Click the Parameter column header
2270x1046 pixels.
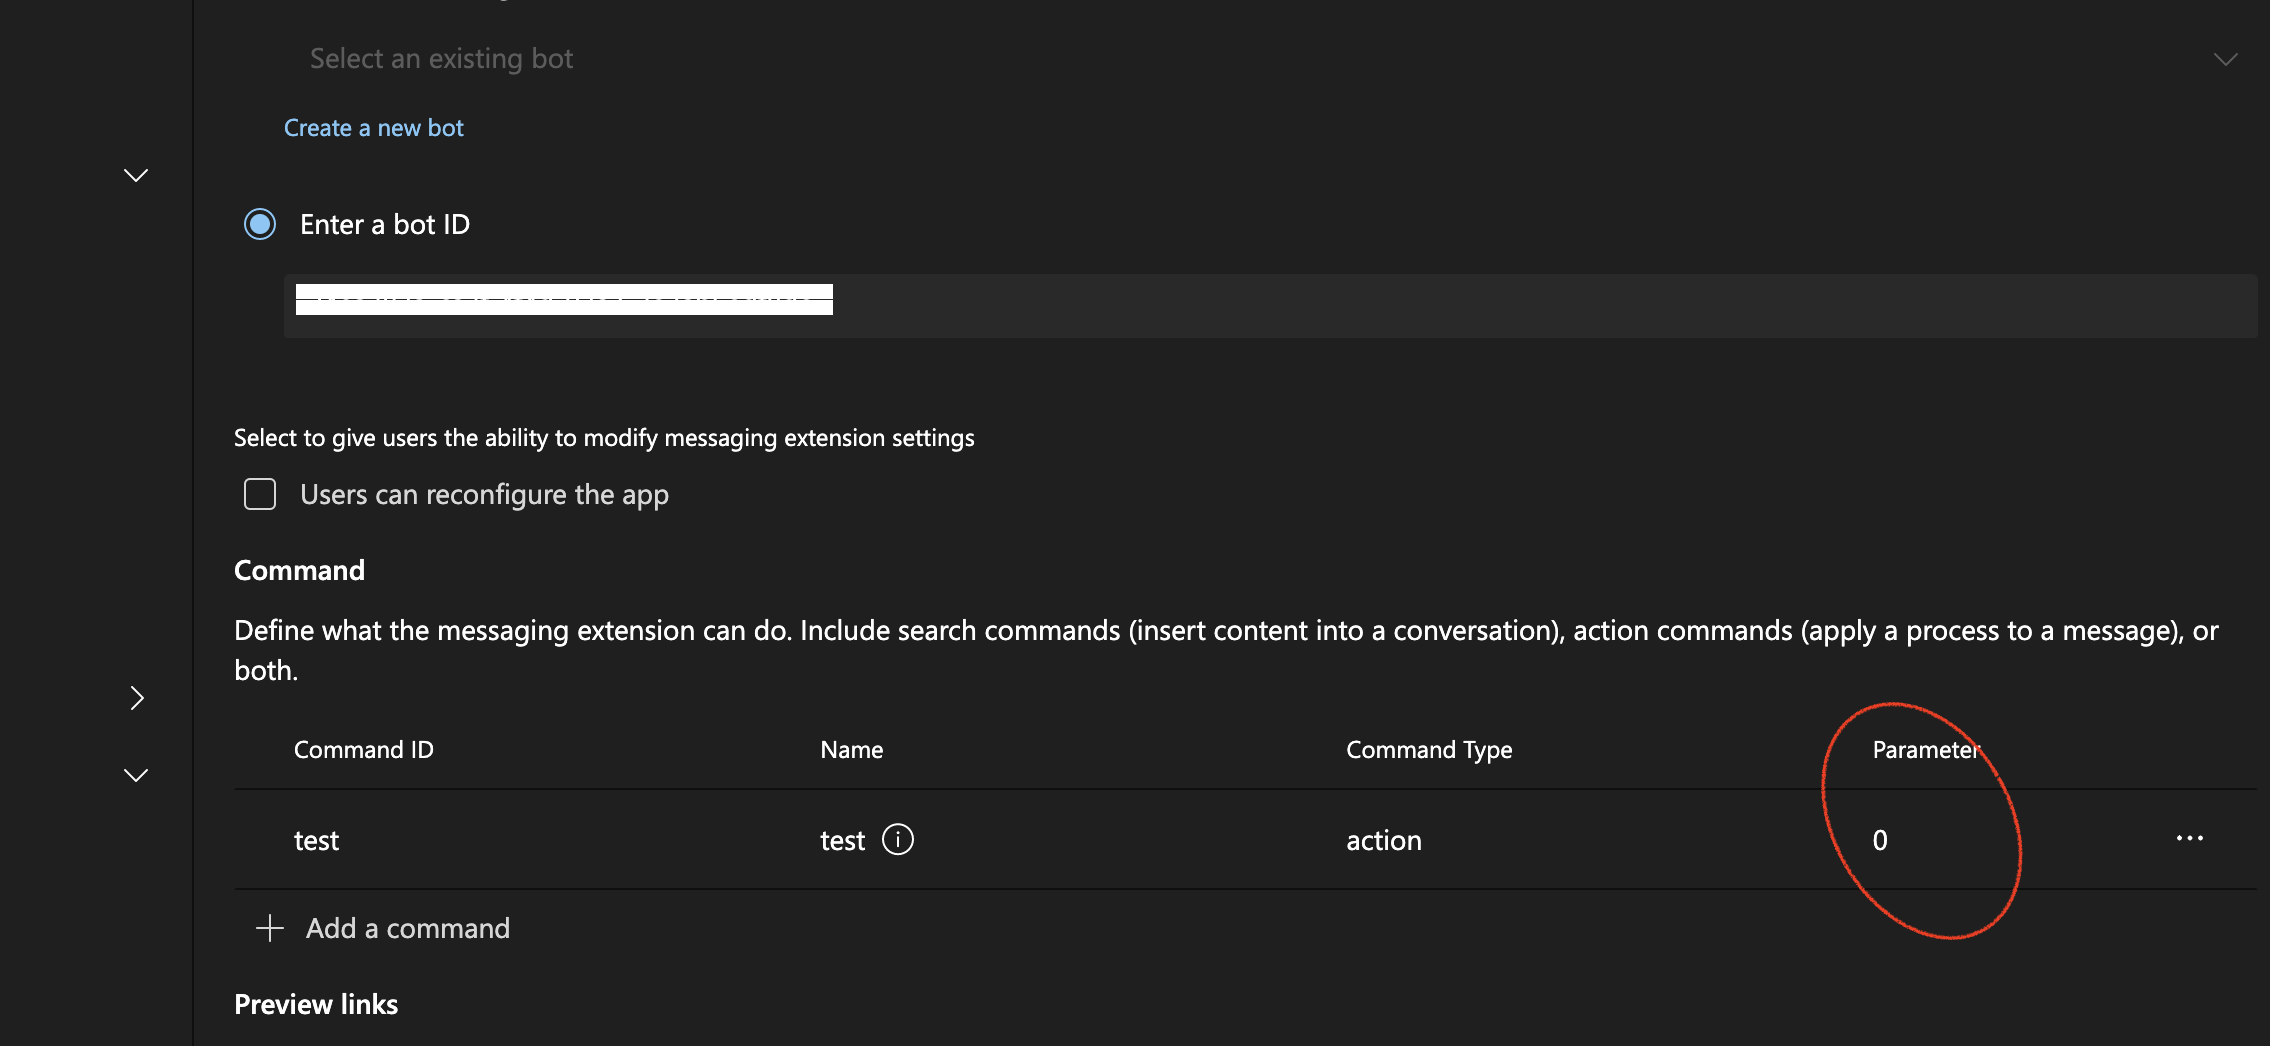1926,750
